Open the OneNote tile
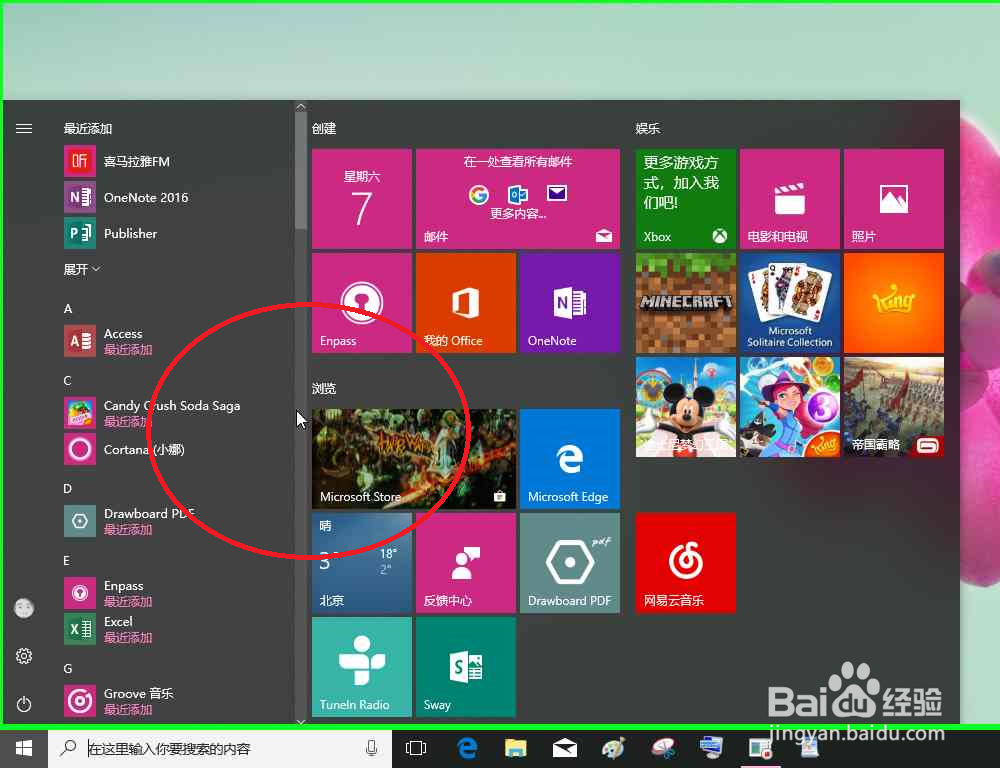Image resolution: width=1000 pixels, height=768 pixels. point(570,303)
